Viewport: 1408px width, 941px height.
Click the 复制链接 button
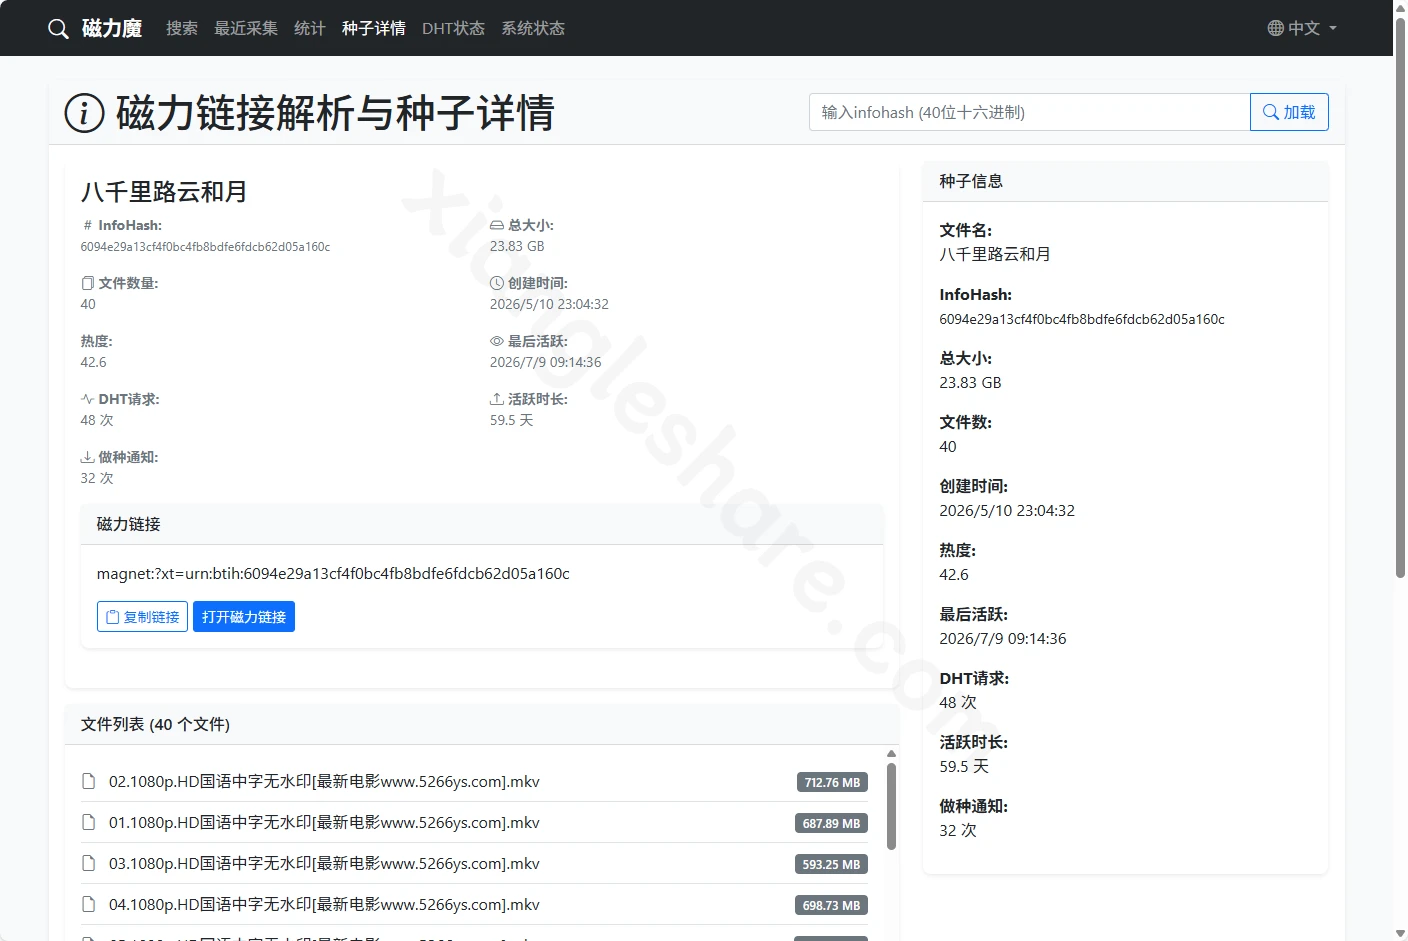point(142,617)
